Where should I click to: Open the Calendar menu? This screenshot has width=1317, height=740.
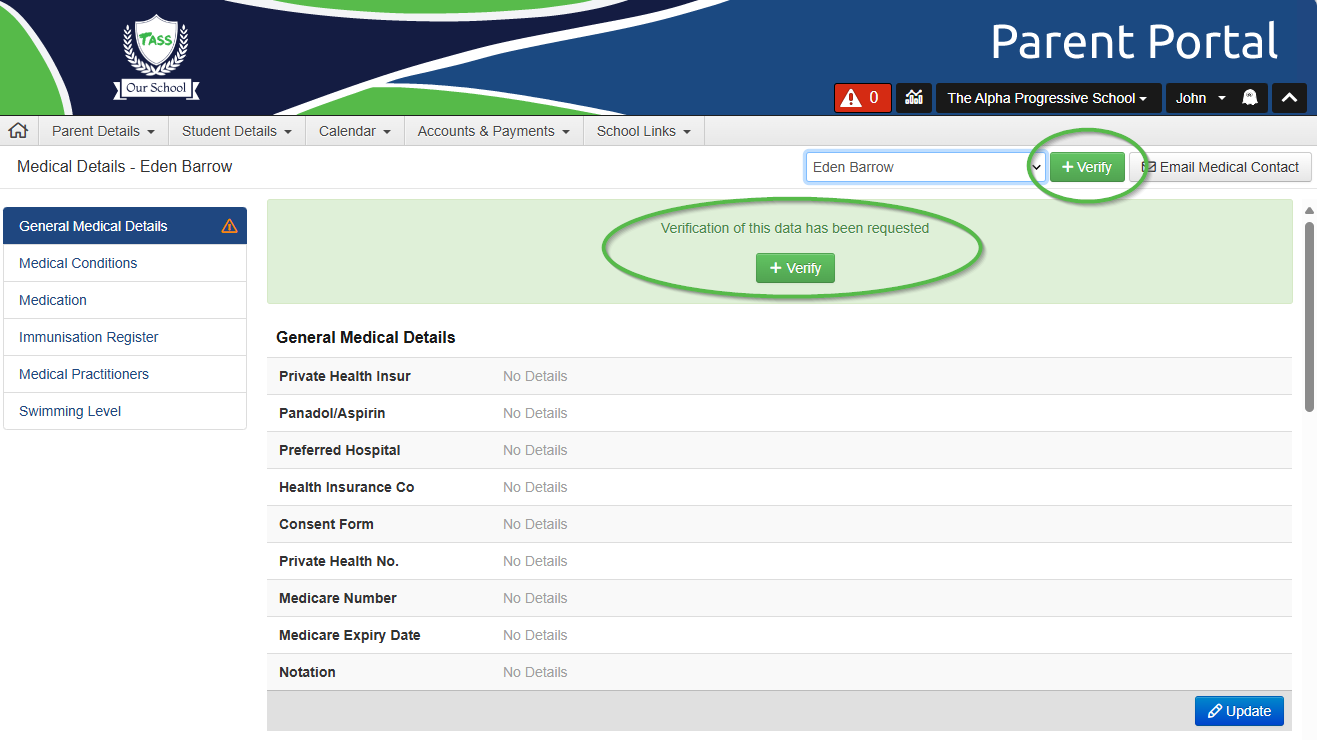tap(354, 131)
